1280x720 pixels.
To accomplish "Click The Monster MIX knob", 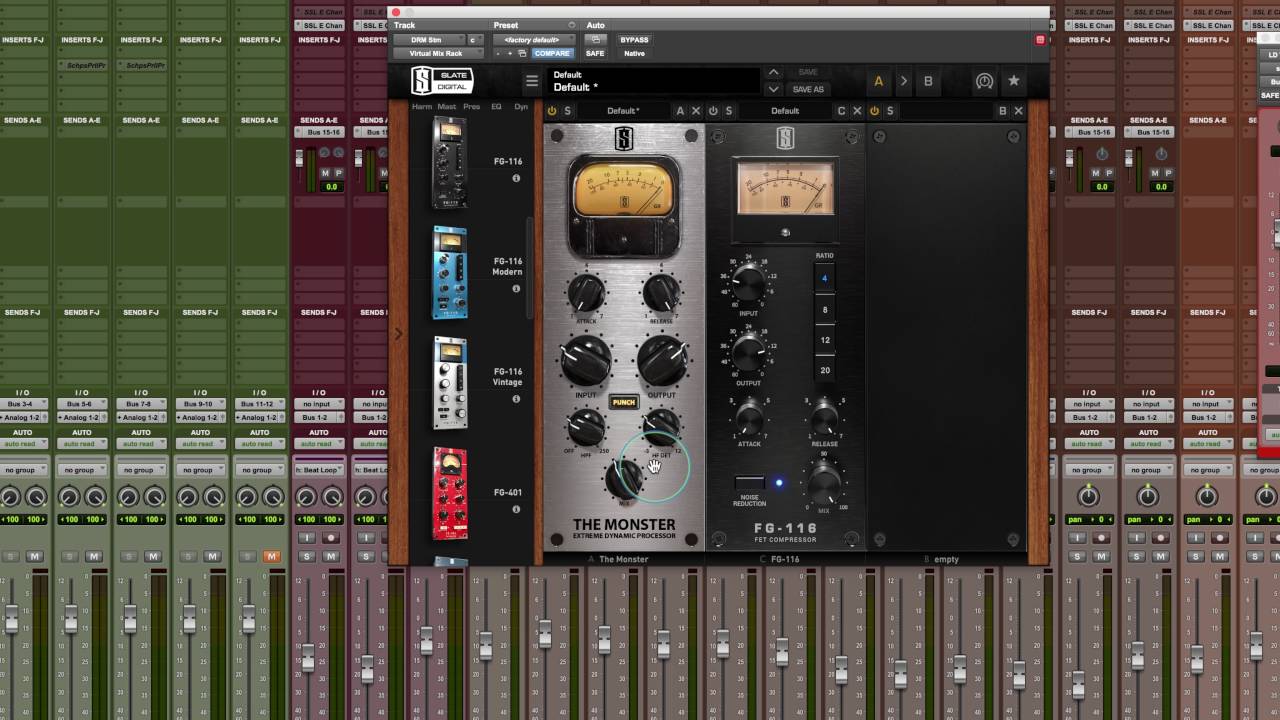I will 624,479.
